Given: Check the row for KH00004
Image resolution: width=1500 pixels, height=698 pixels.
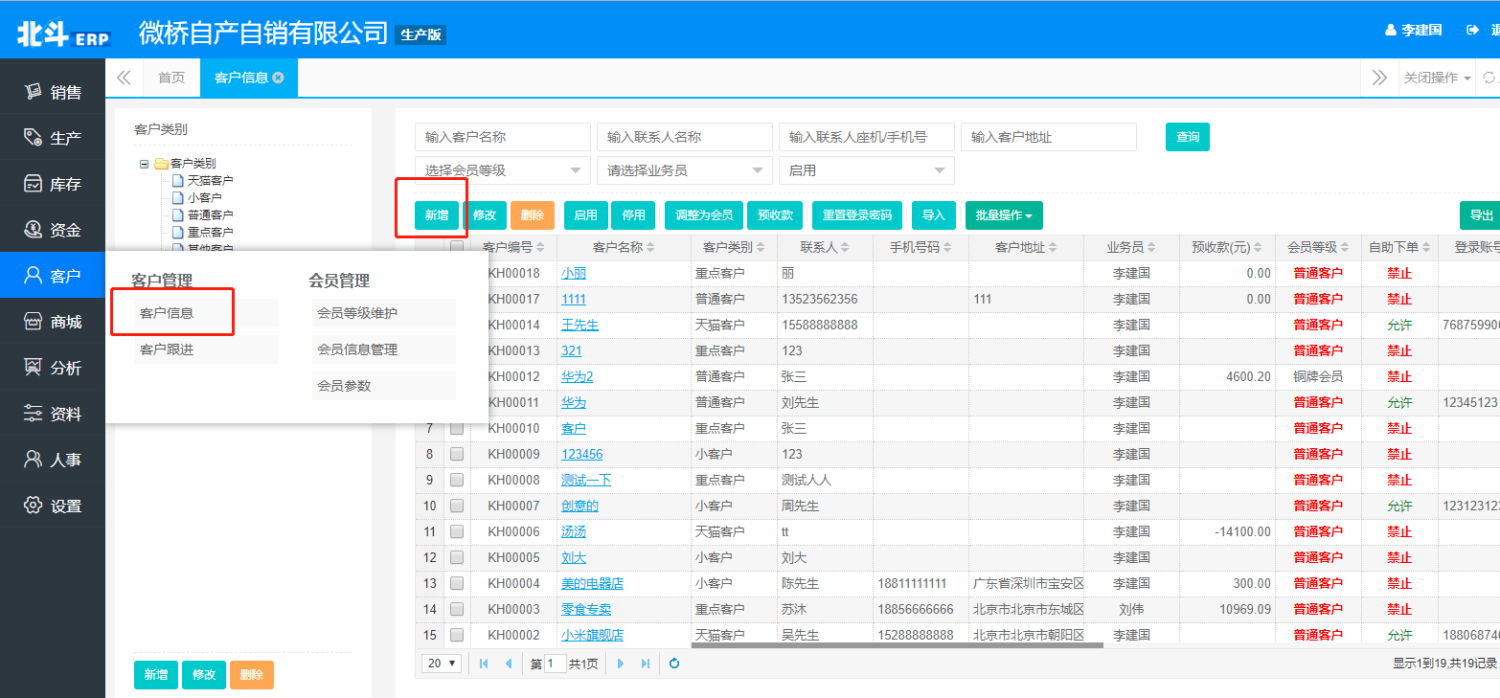Looking at the screenshot, I should pos(457,583).
